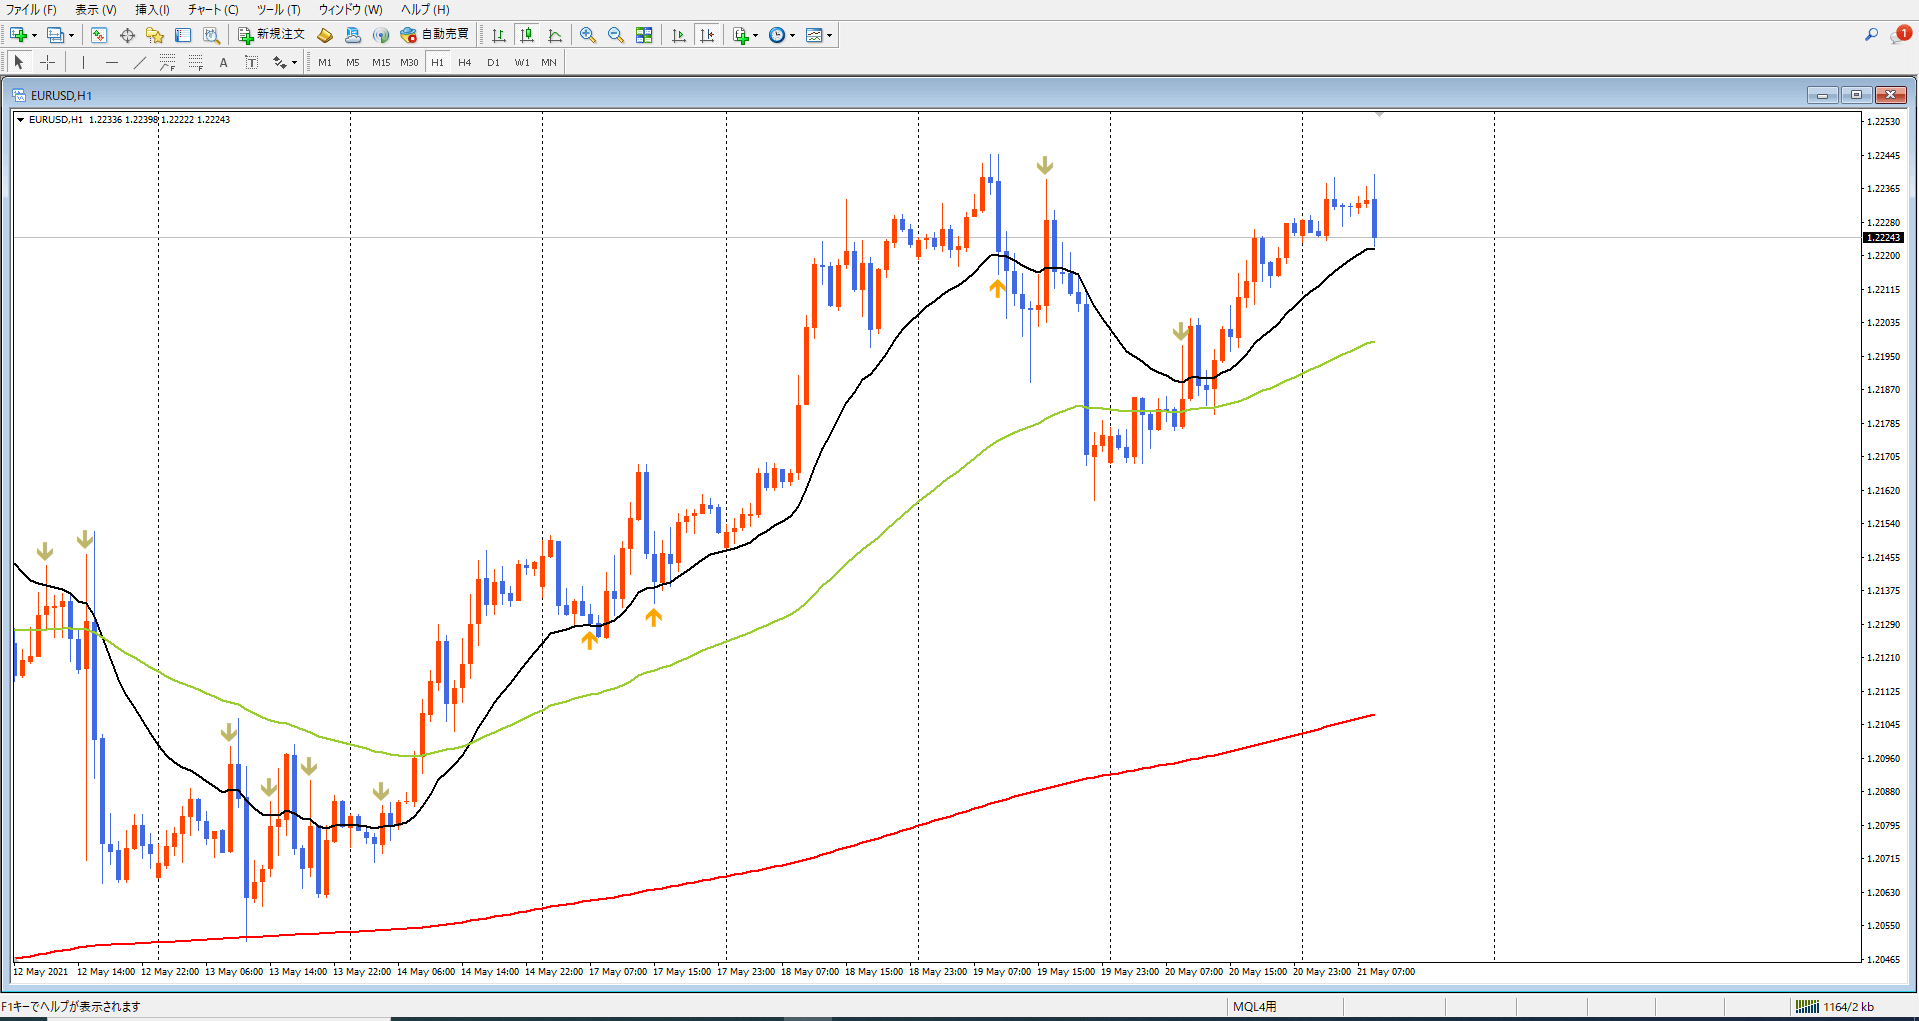
Task: Click the search magnifier icon
Action: 1871,35
